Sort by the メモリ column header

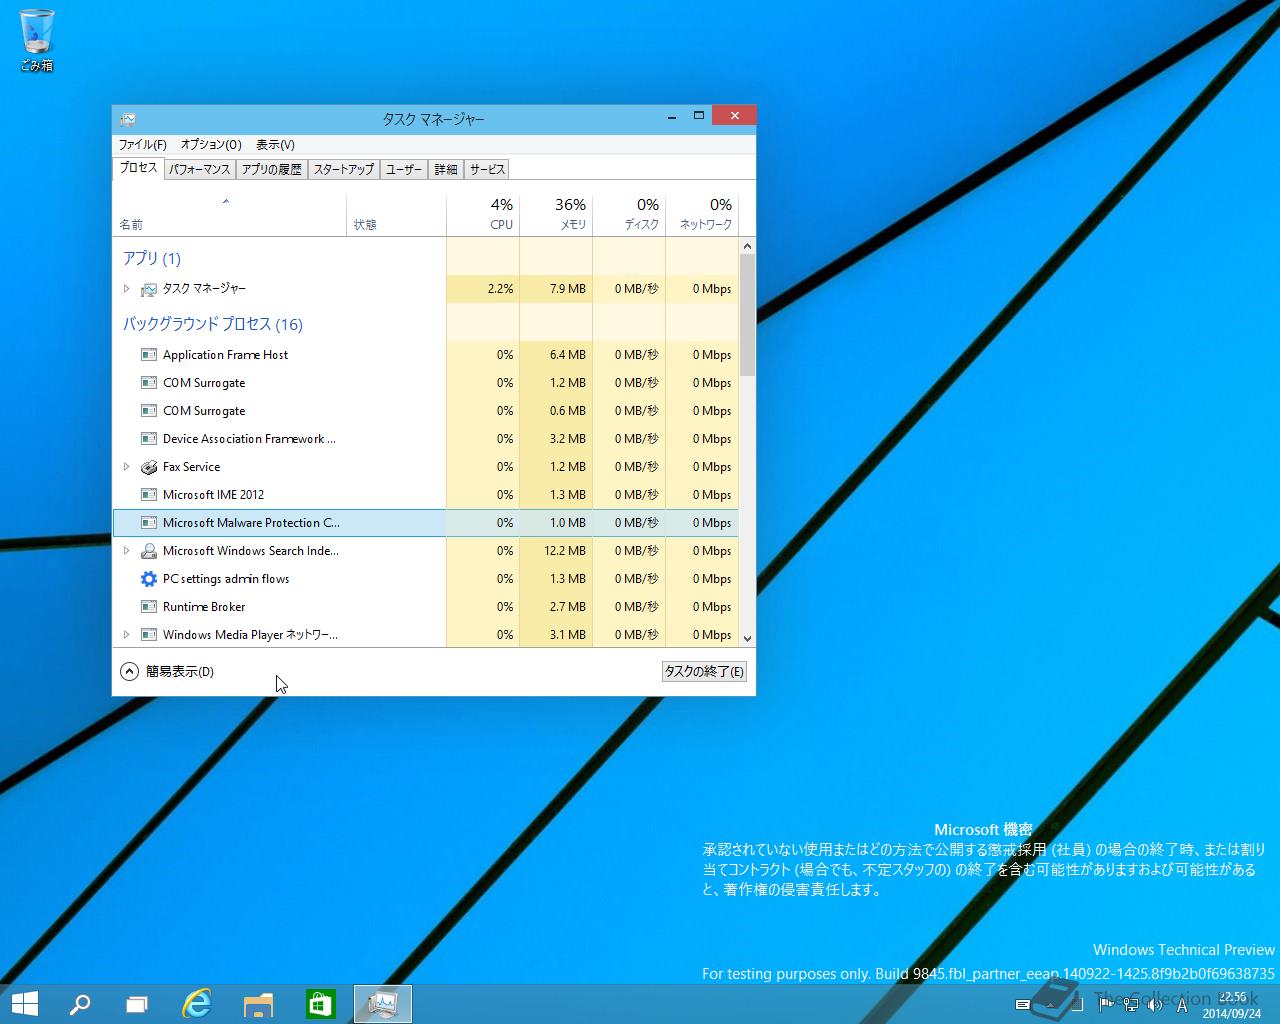click(556, 215)
